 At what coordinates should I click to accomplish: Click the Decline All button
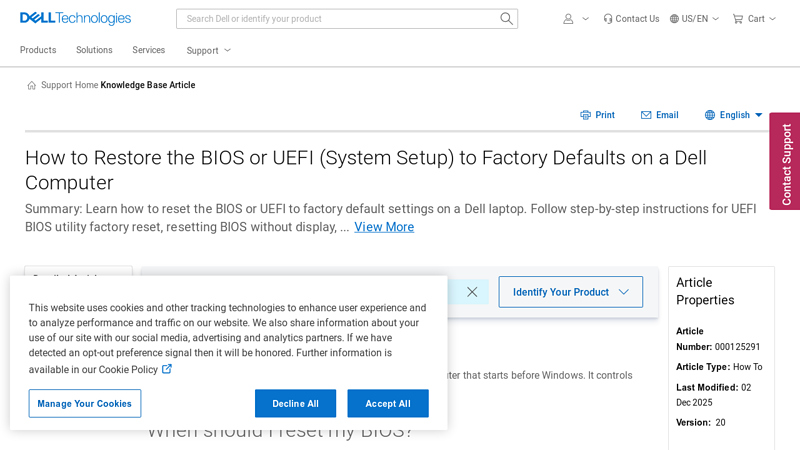(x=295, y=404)
